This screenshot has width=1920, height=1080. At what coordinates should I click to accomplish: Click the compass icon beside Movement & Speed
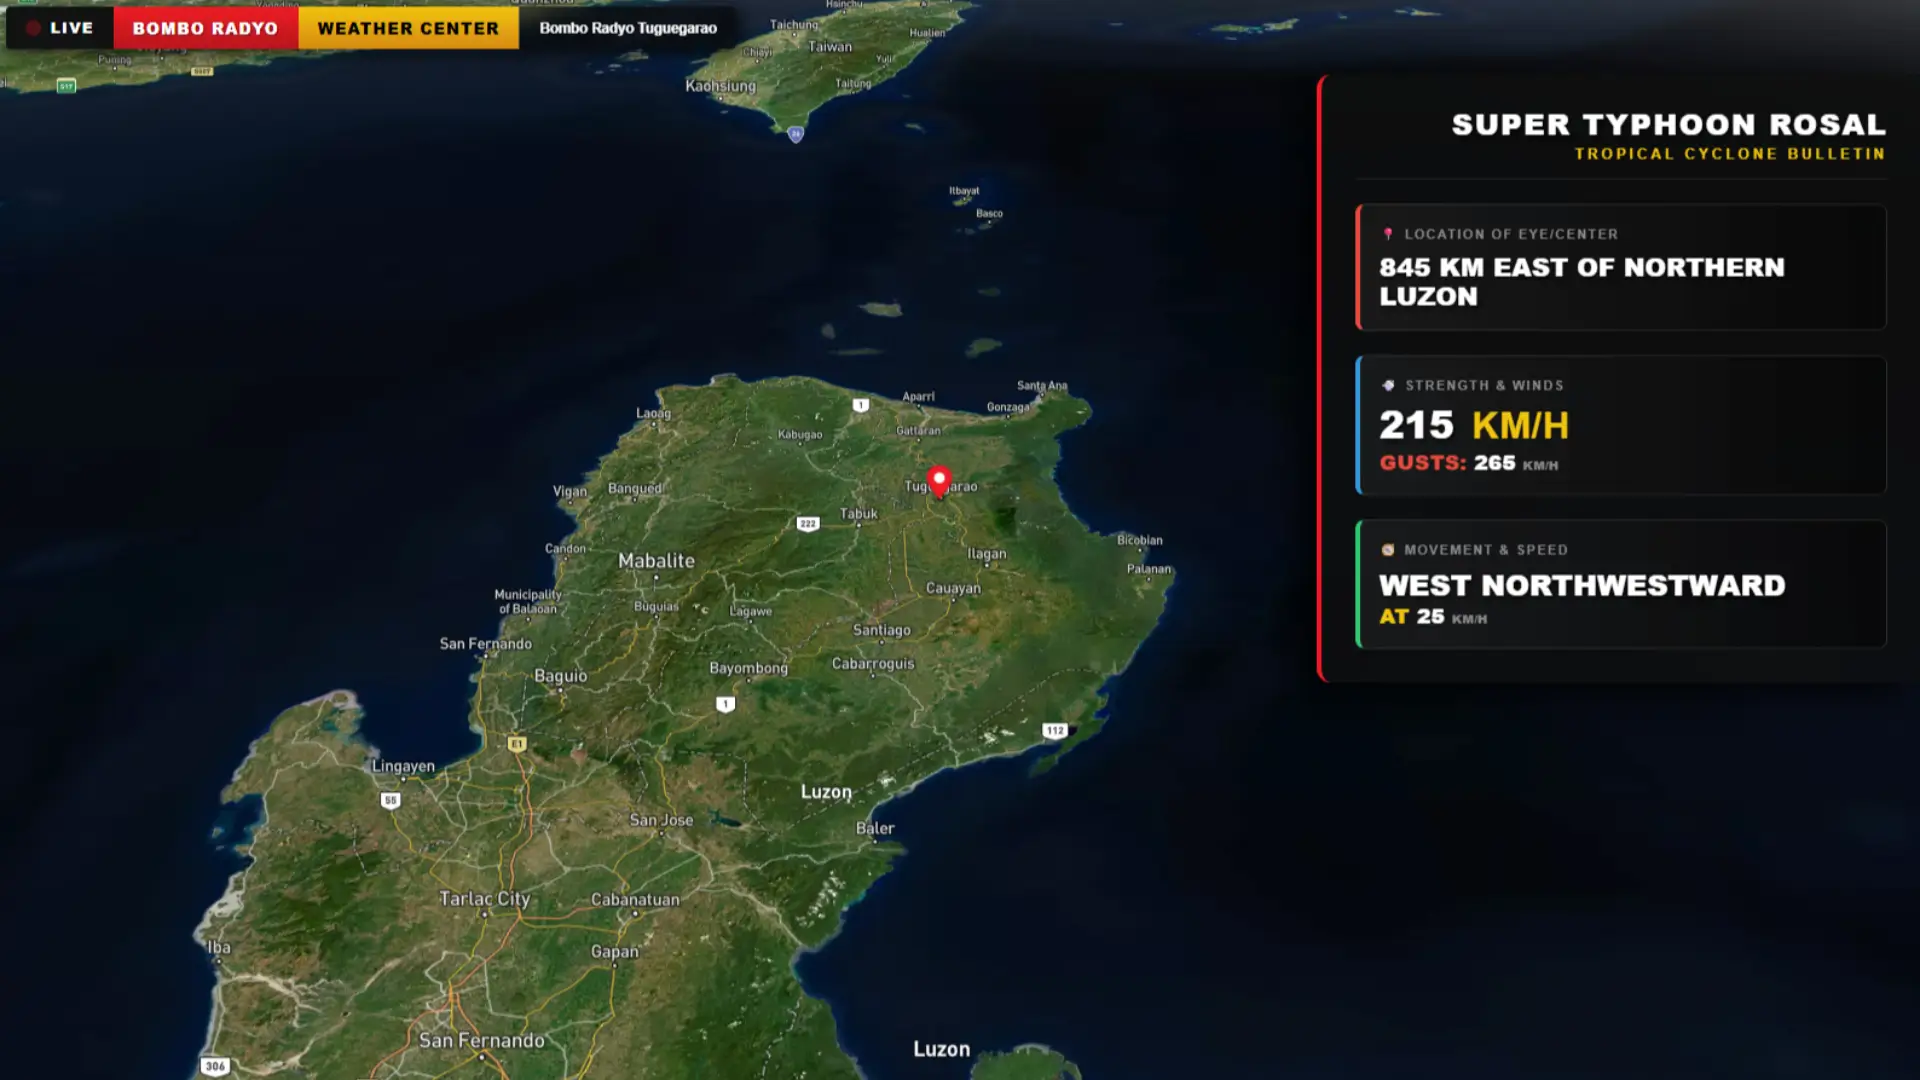coord(1388,550)
